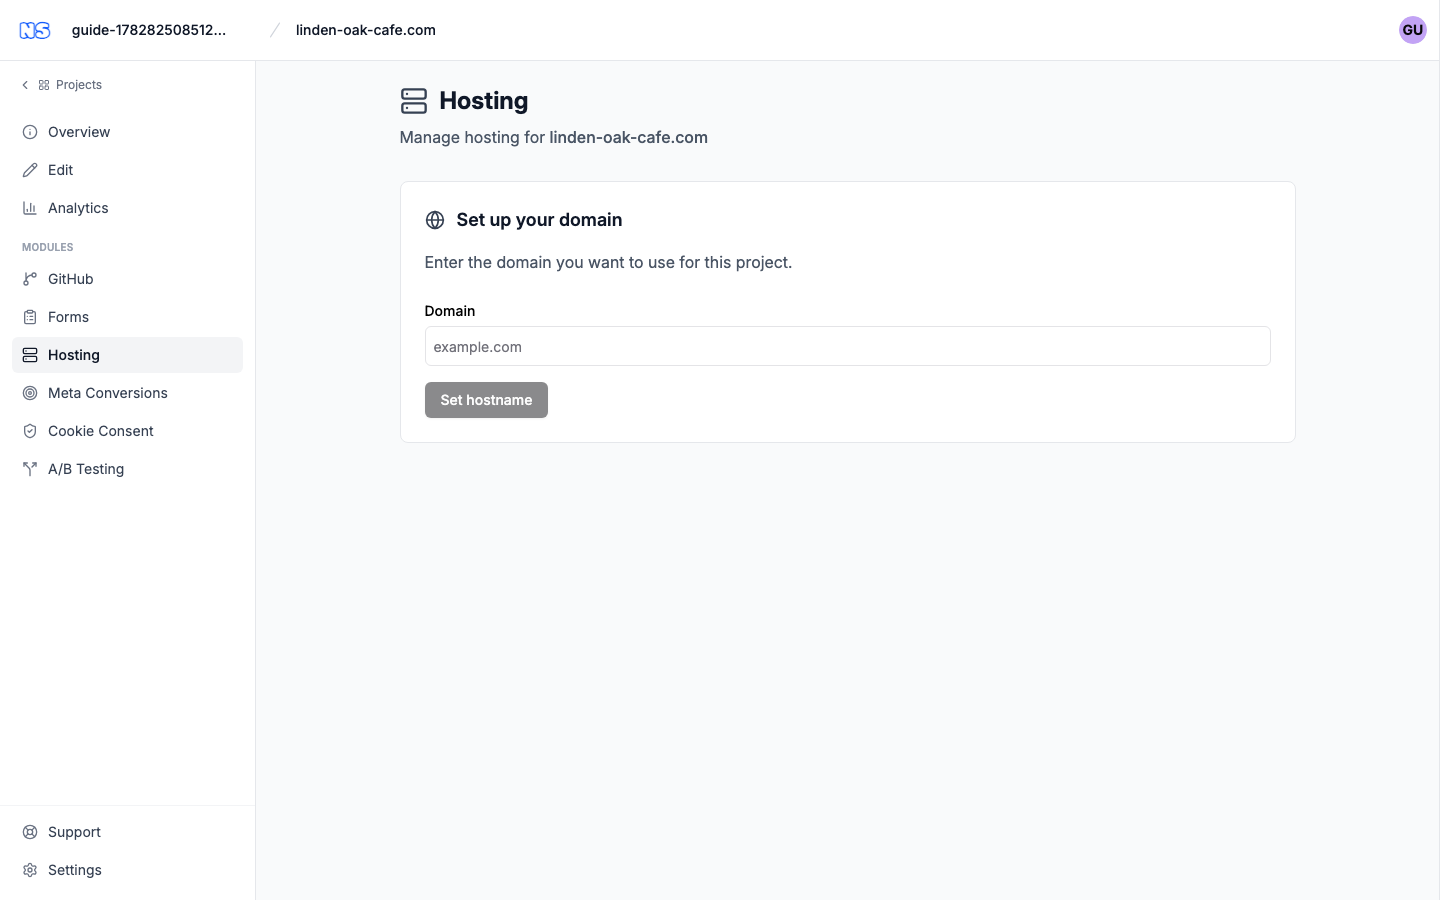Open the Forms module
Viewport: 1440px width, 900px height.
click(127, 317)
